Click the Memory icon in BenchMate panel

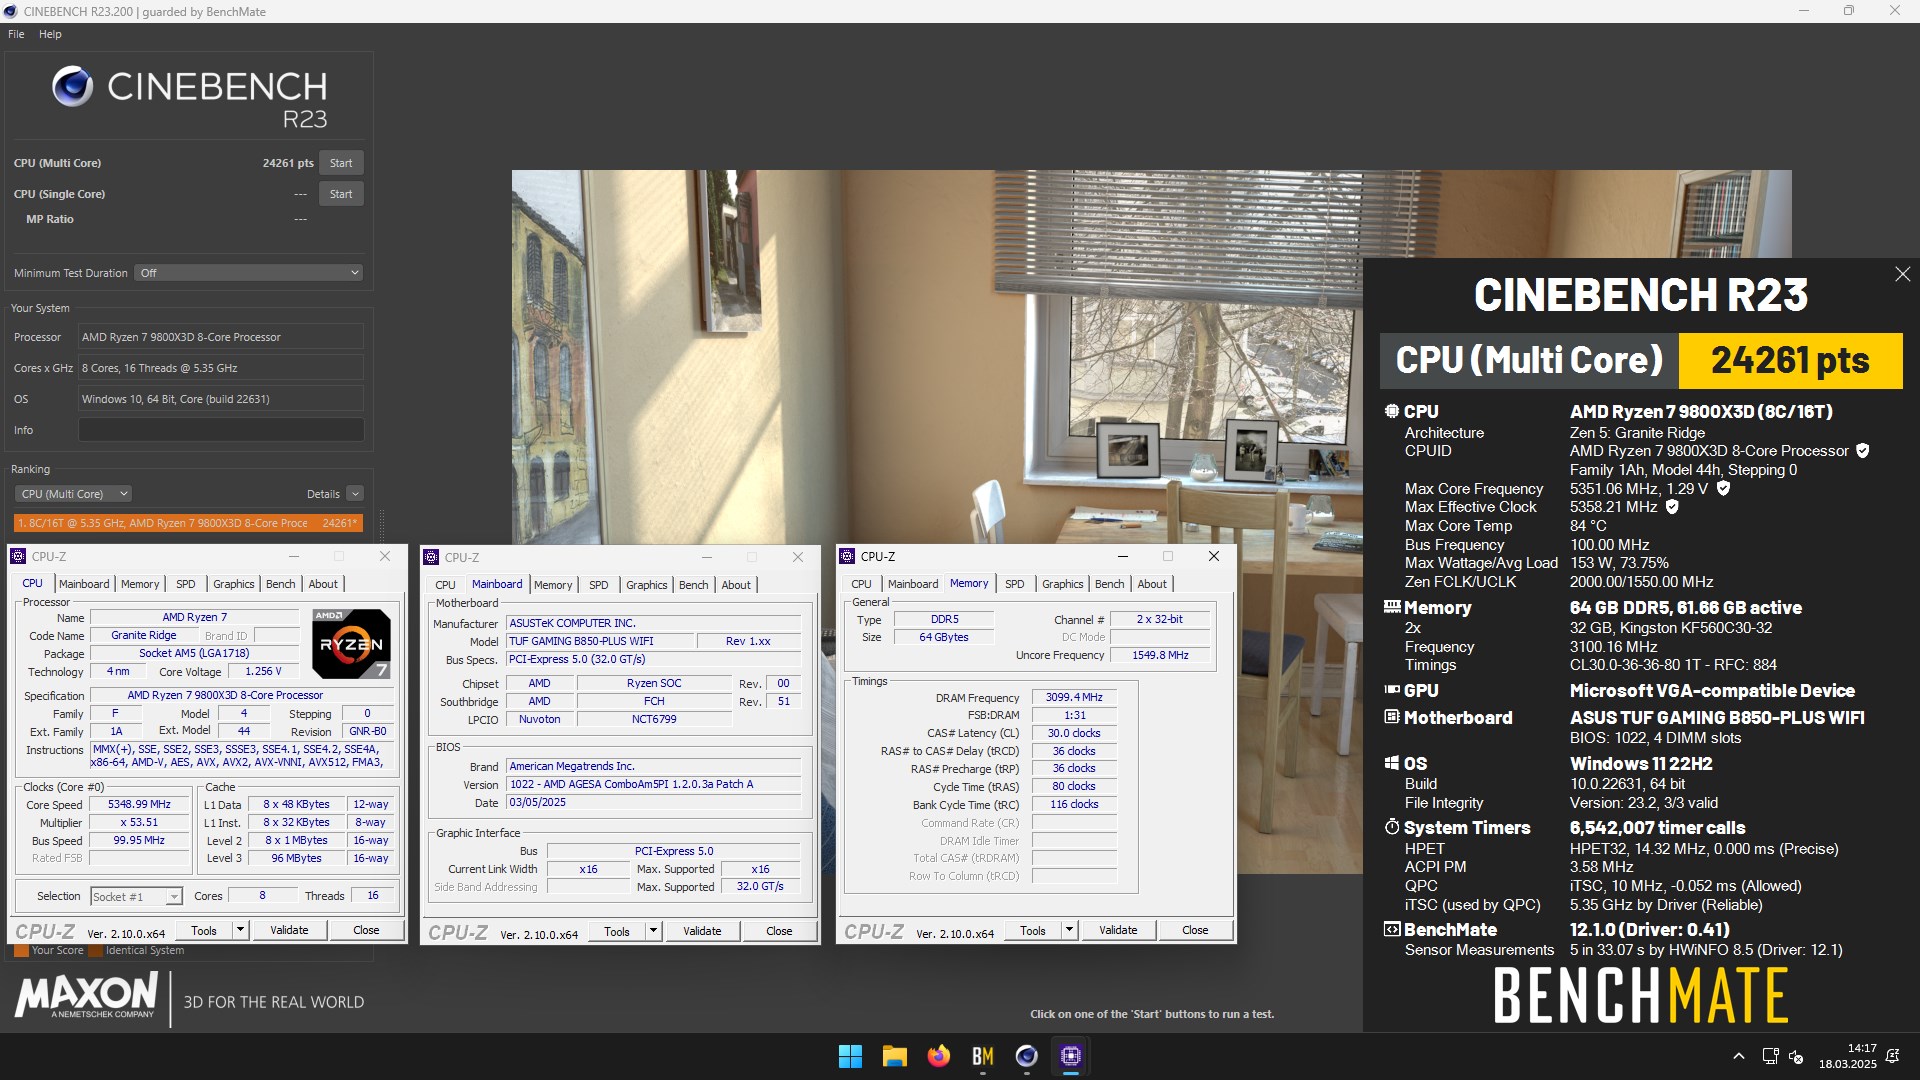[1391, 607]
